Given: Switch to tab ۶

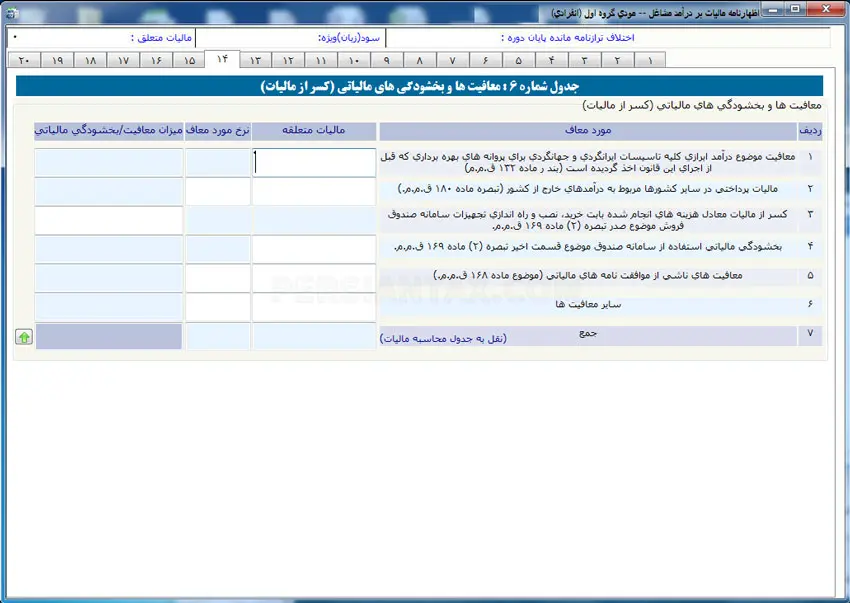Looking at the screenshot, I should point(485,60).
